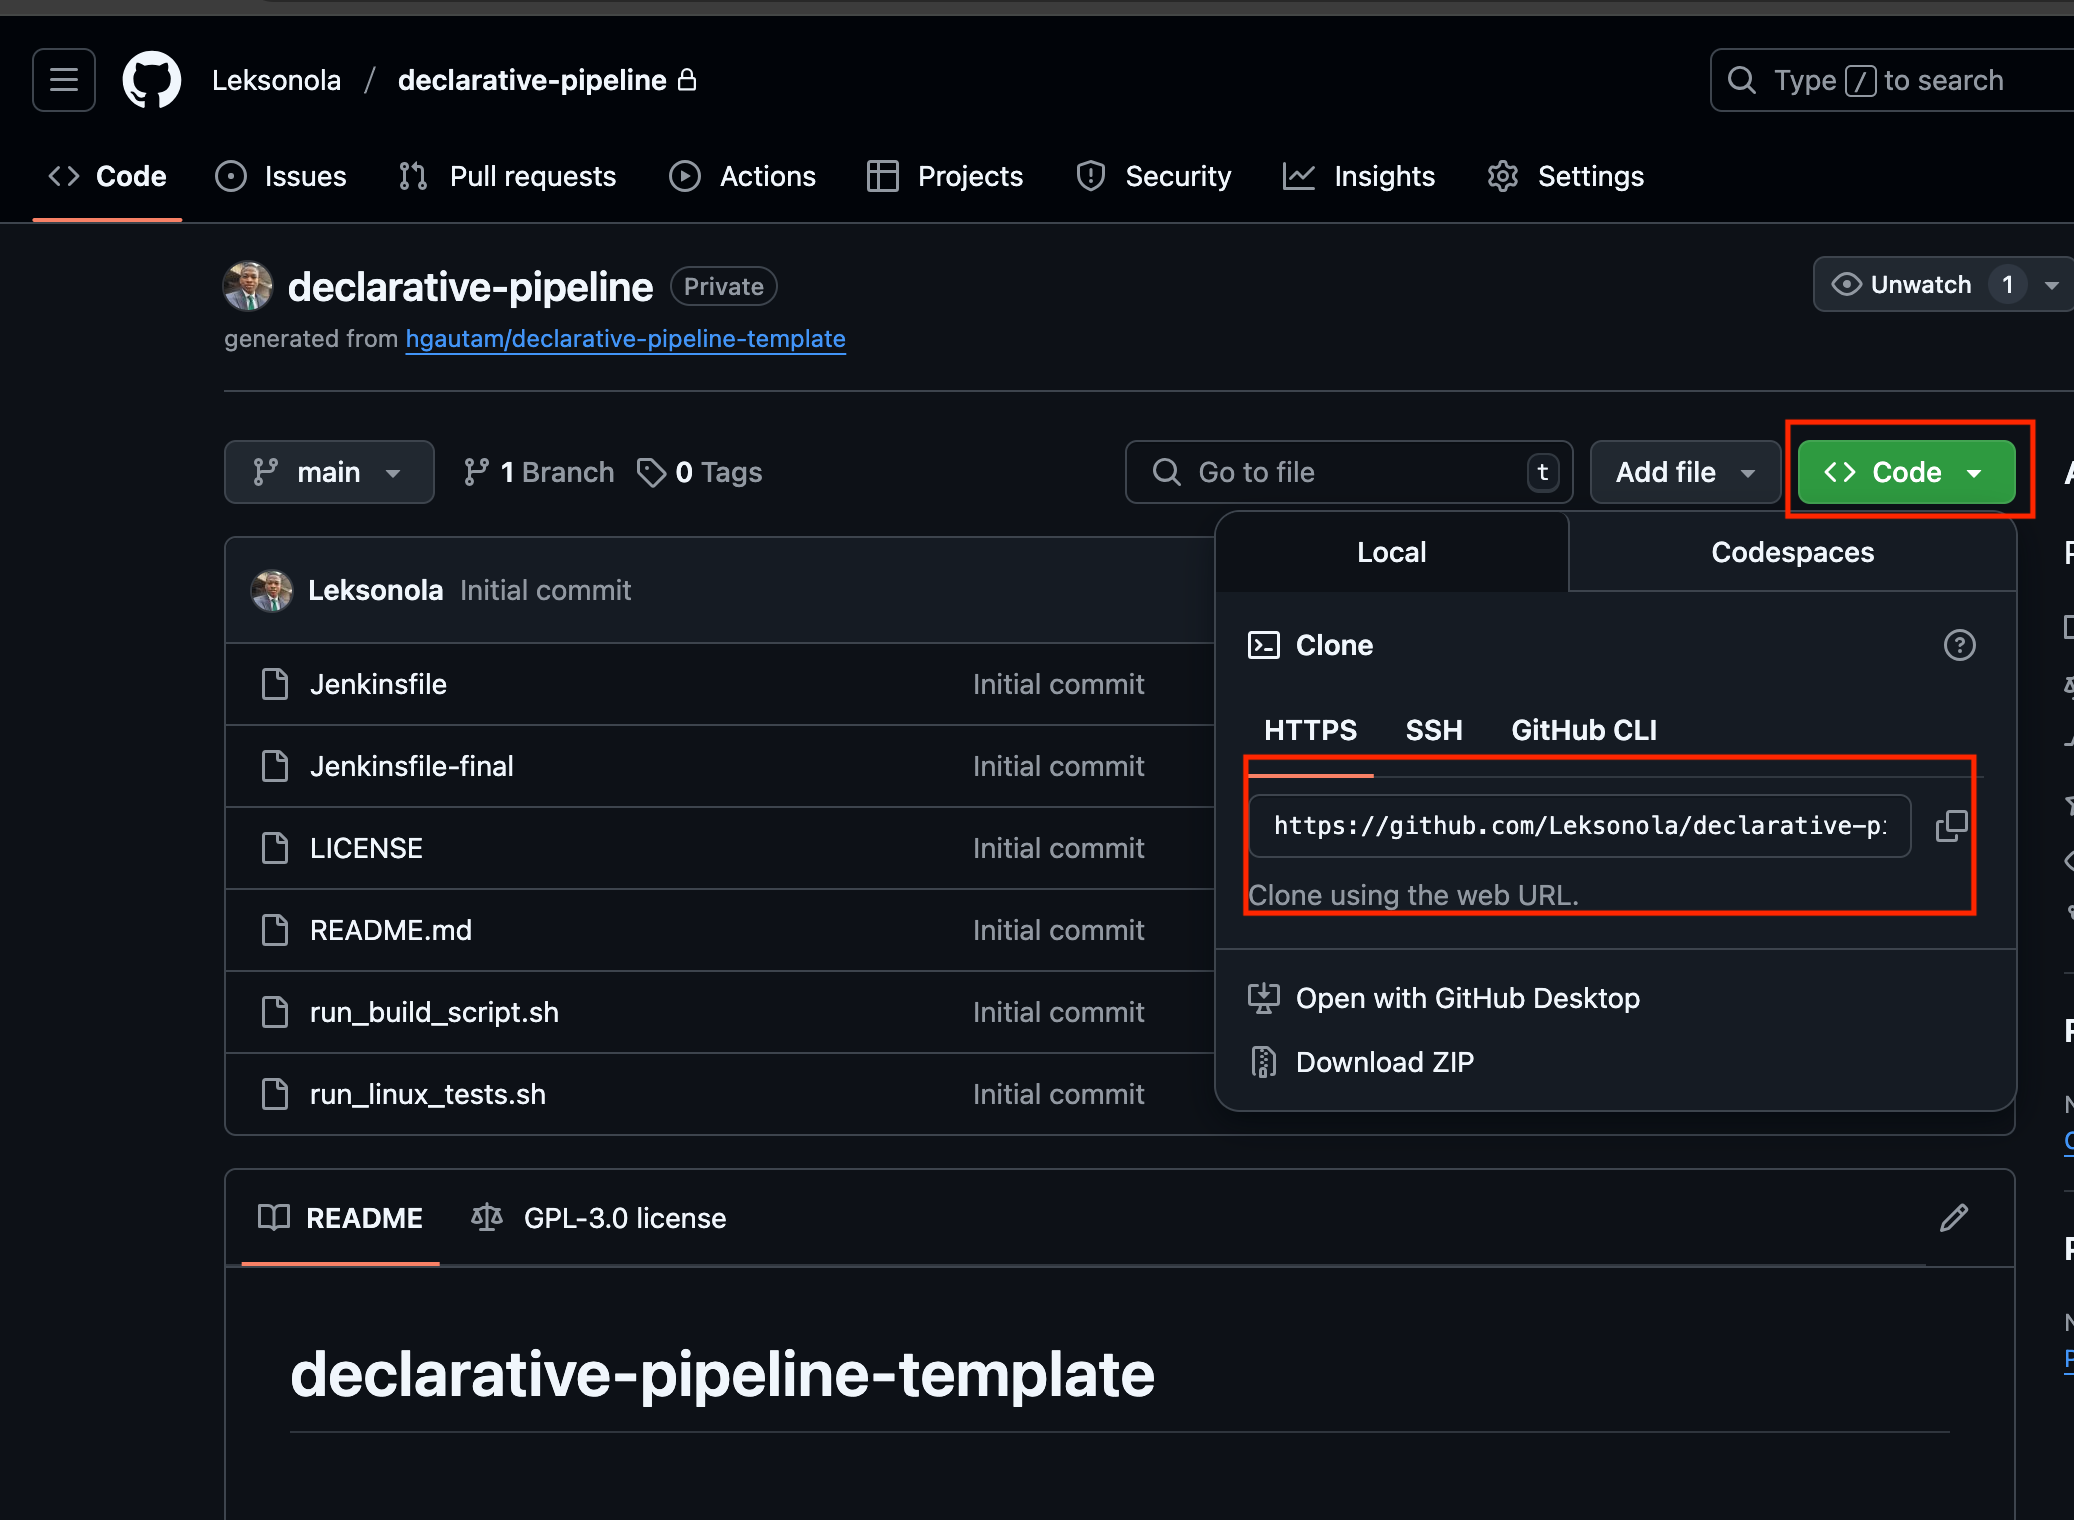
Task: Click the GitHub Desktop download icon
Action: click(x=1263, y=998)
